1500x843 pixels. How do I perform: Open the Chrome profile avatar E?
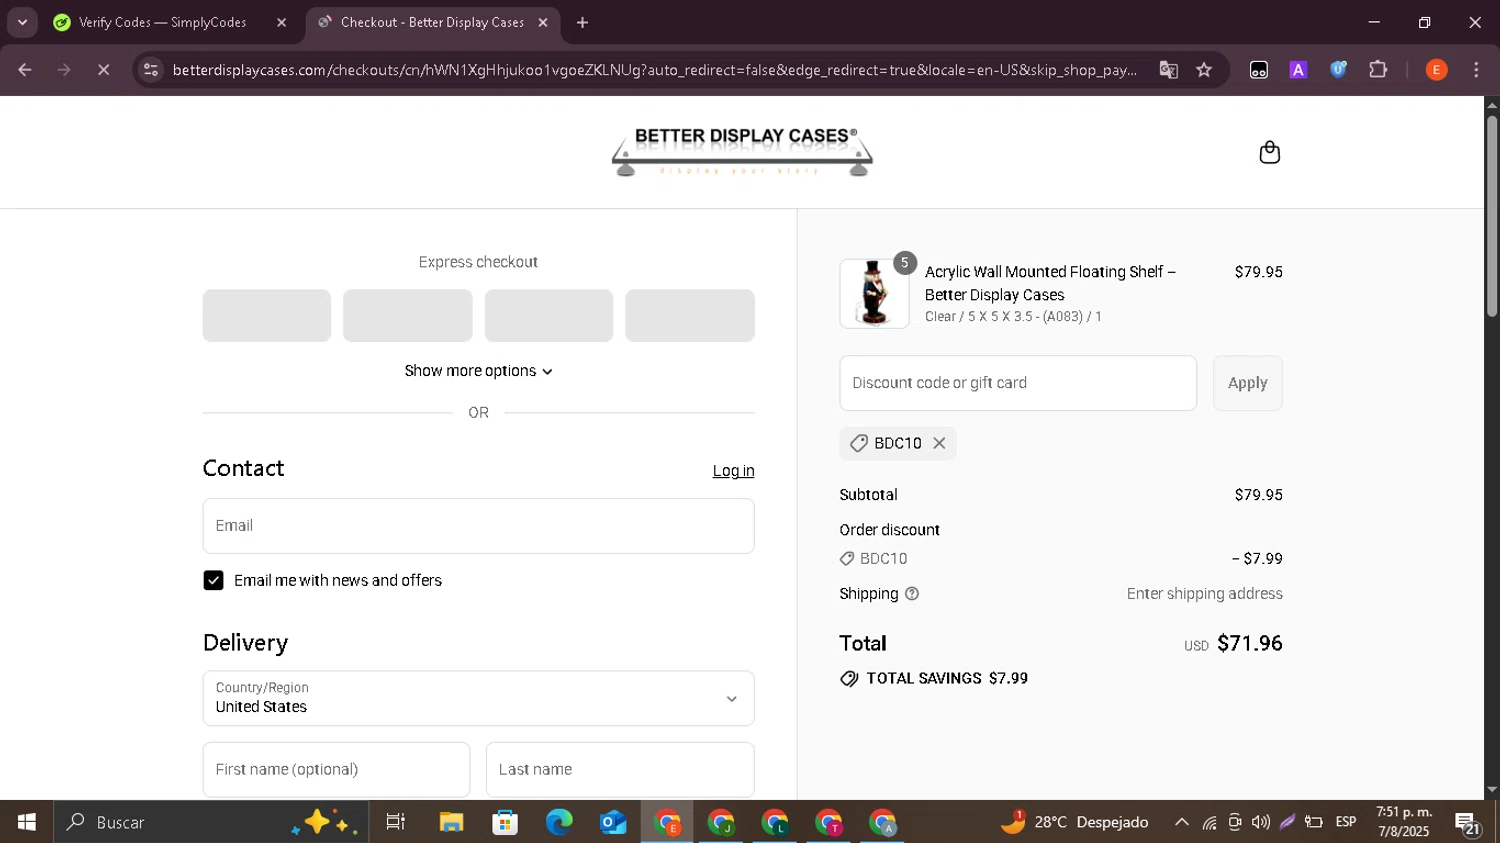1436,70
